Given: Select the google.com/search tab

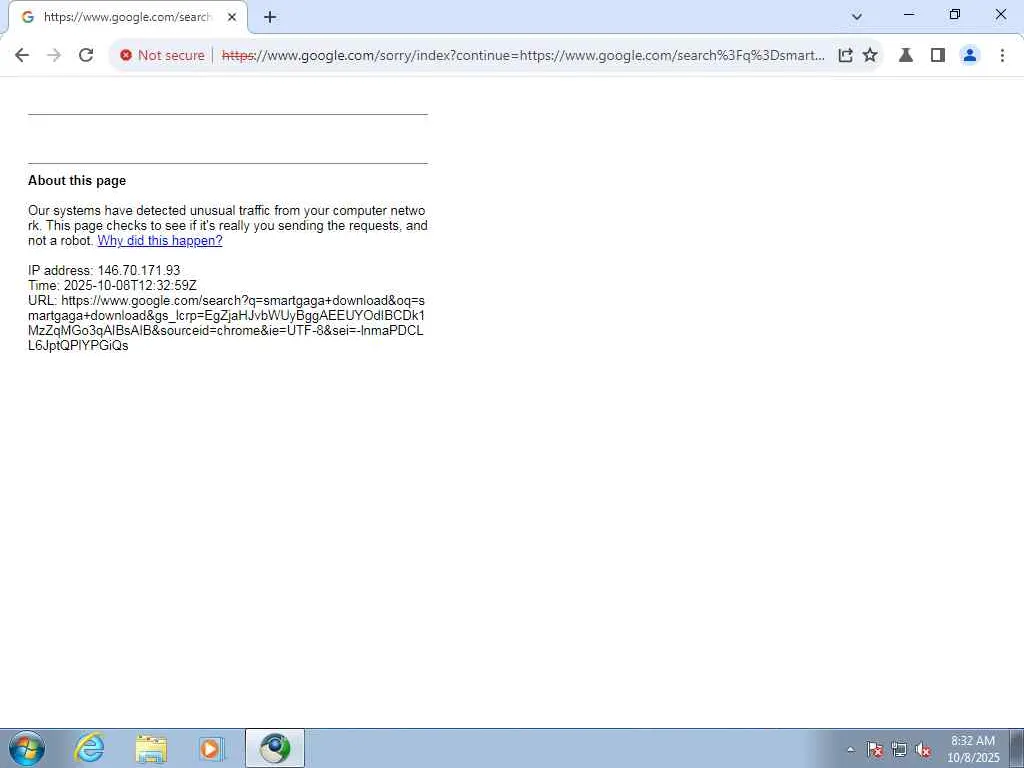Looking at the screenshot, I should point(127,18).
